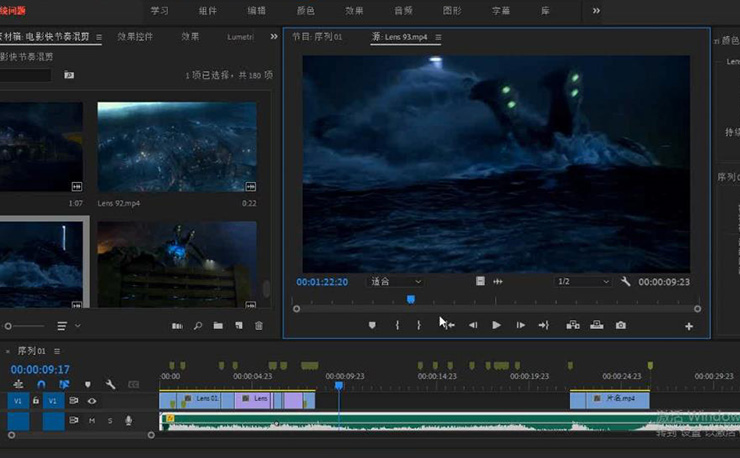Click the voice-over record microphone icon
The image size is (740, 458).
click(x=128, y=420)
